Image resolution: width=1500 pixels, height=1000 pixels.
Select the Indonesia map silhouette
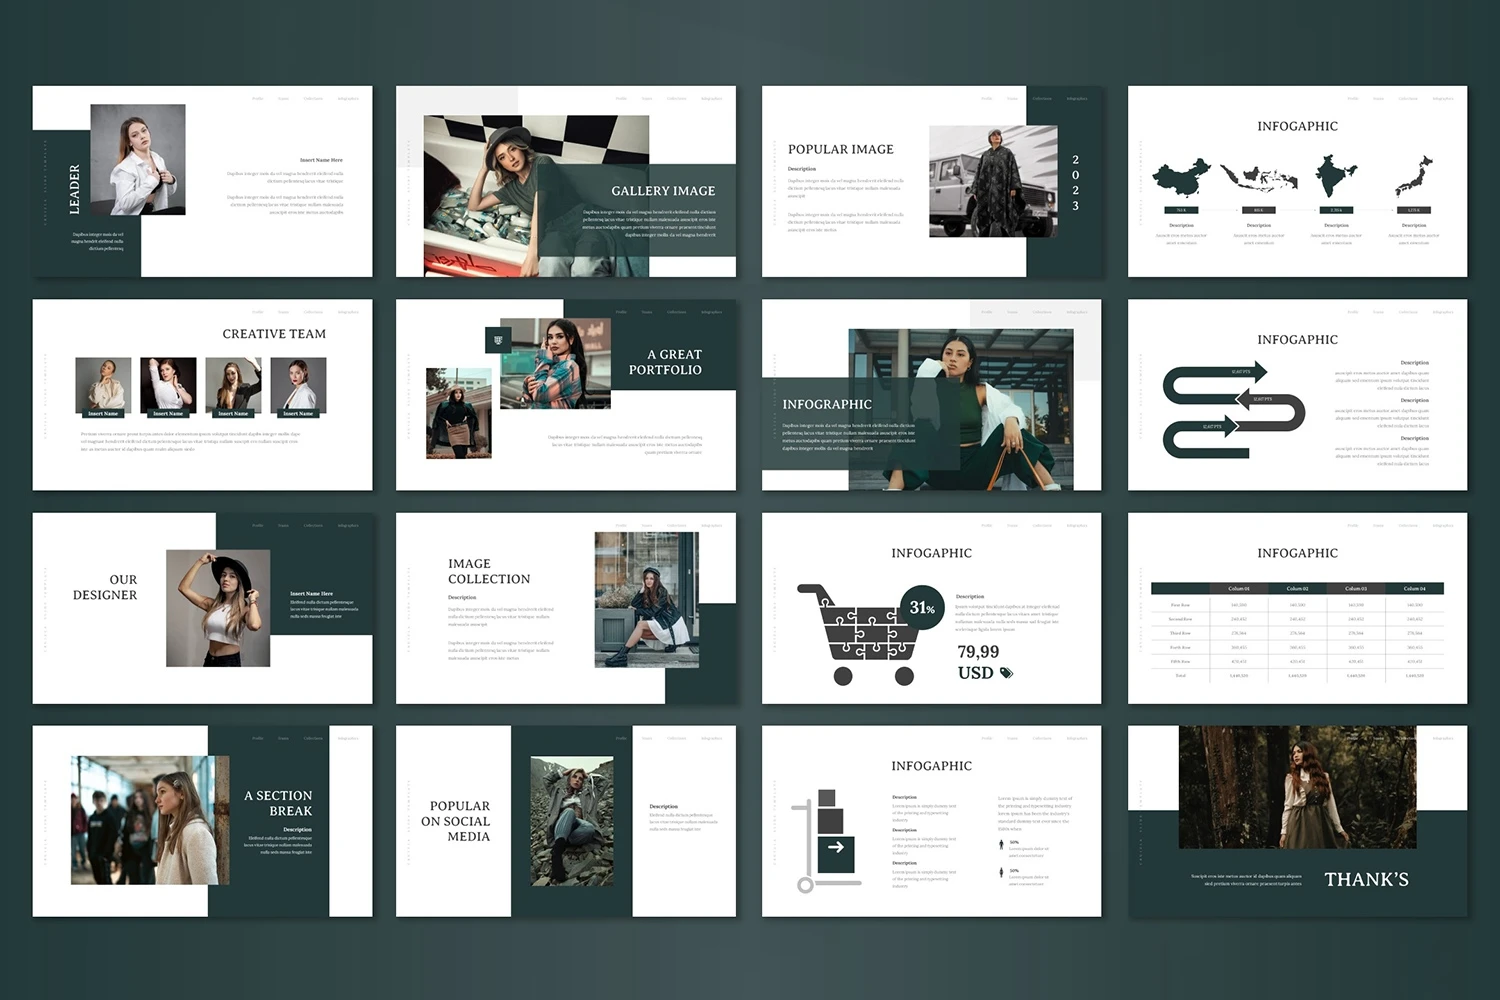point(1258,179)
